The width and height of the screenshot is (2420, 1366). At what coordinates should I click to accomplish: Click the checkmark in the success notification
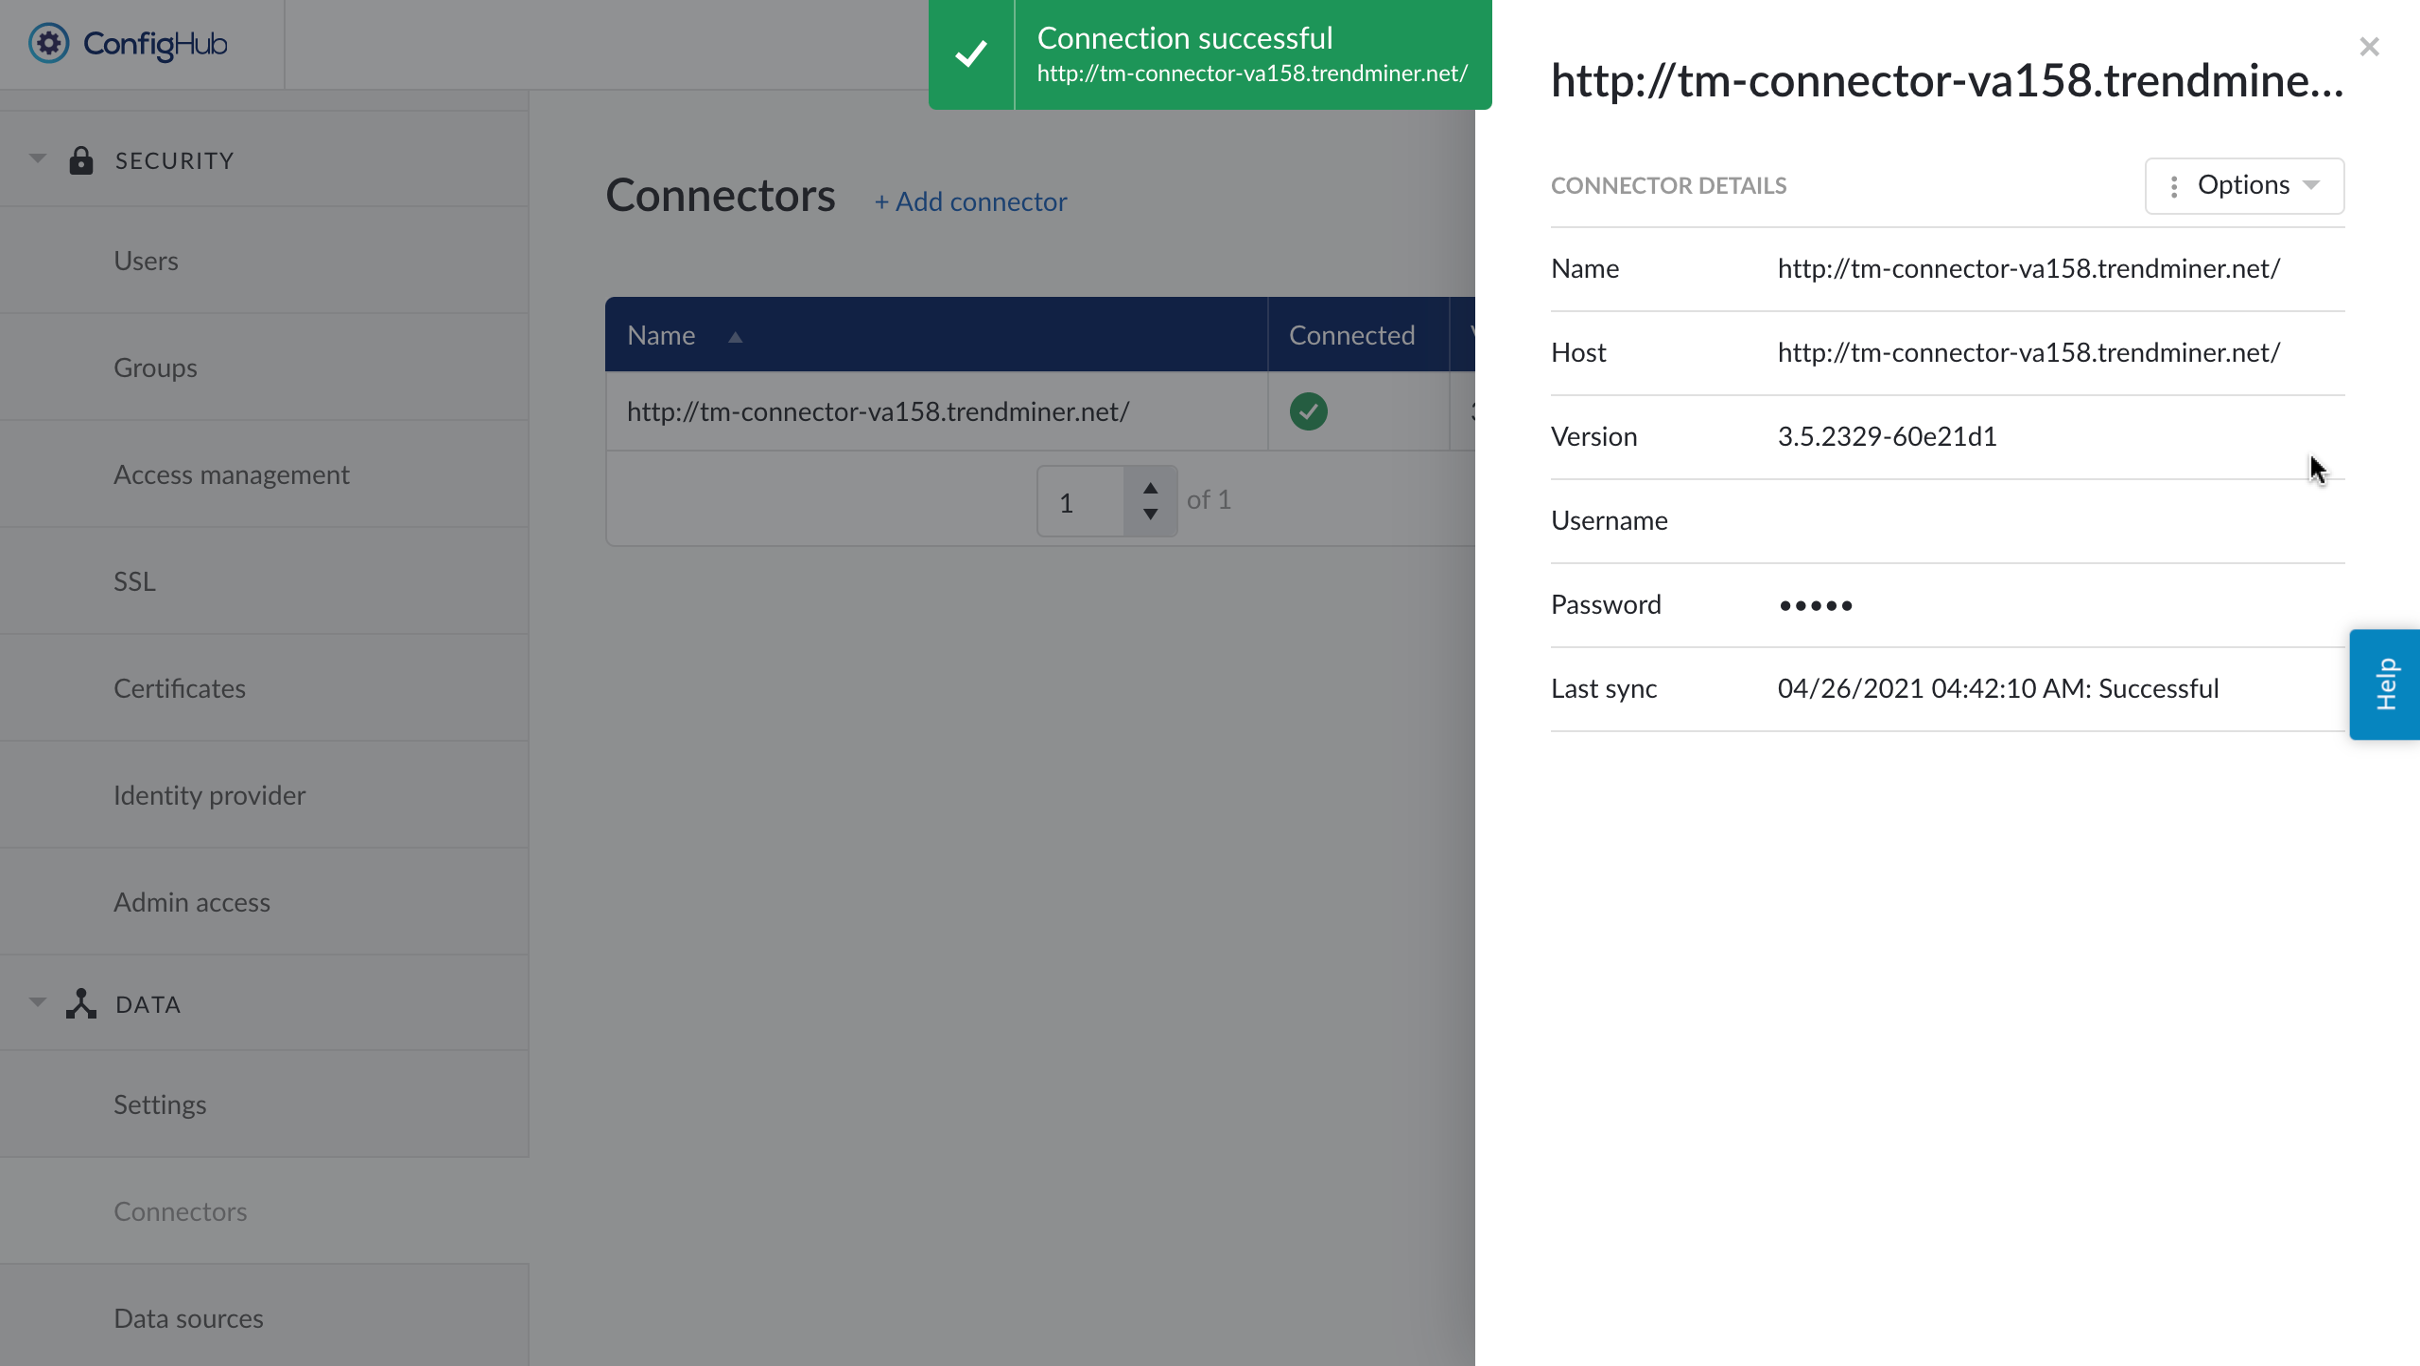tap(971, 53)
